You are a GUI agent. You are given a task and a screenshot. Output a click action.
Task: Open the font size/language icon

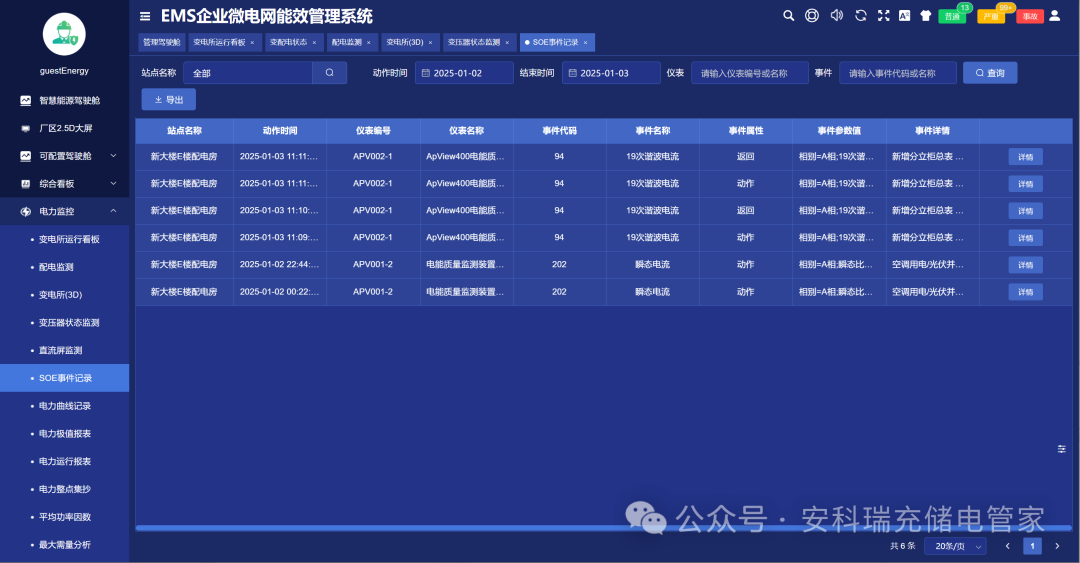(904, 15)
